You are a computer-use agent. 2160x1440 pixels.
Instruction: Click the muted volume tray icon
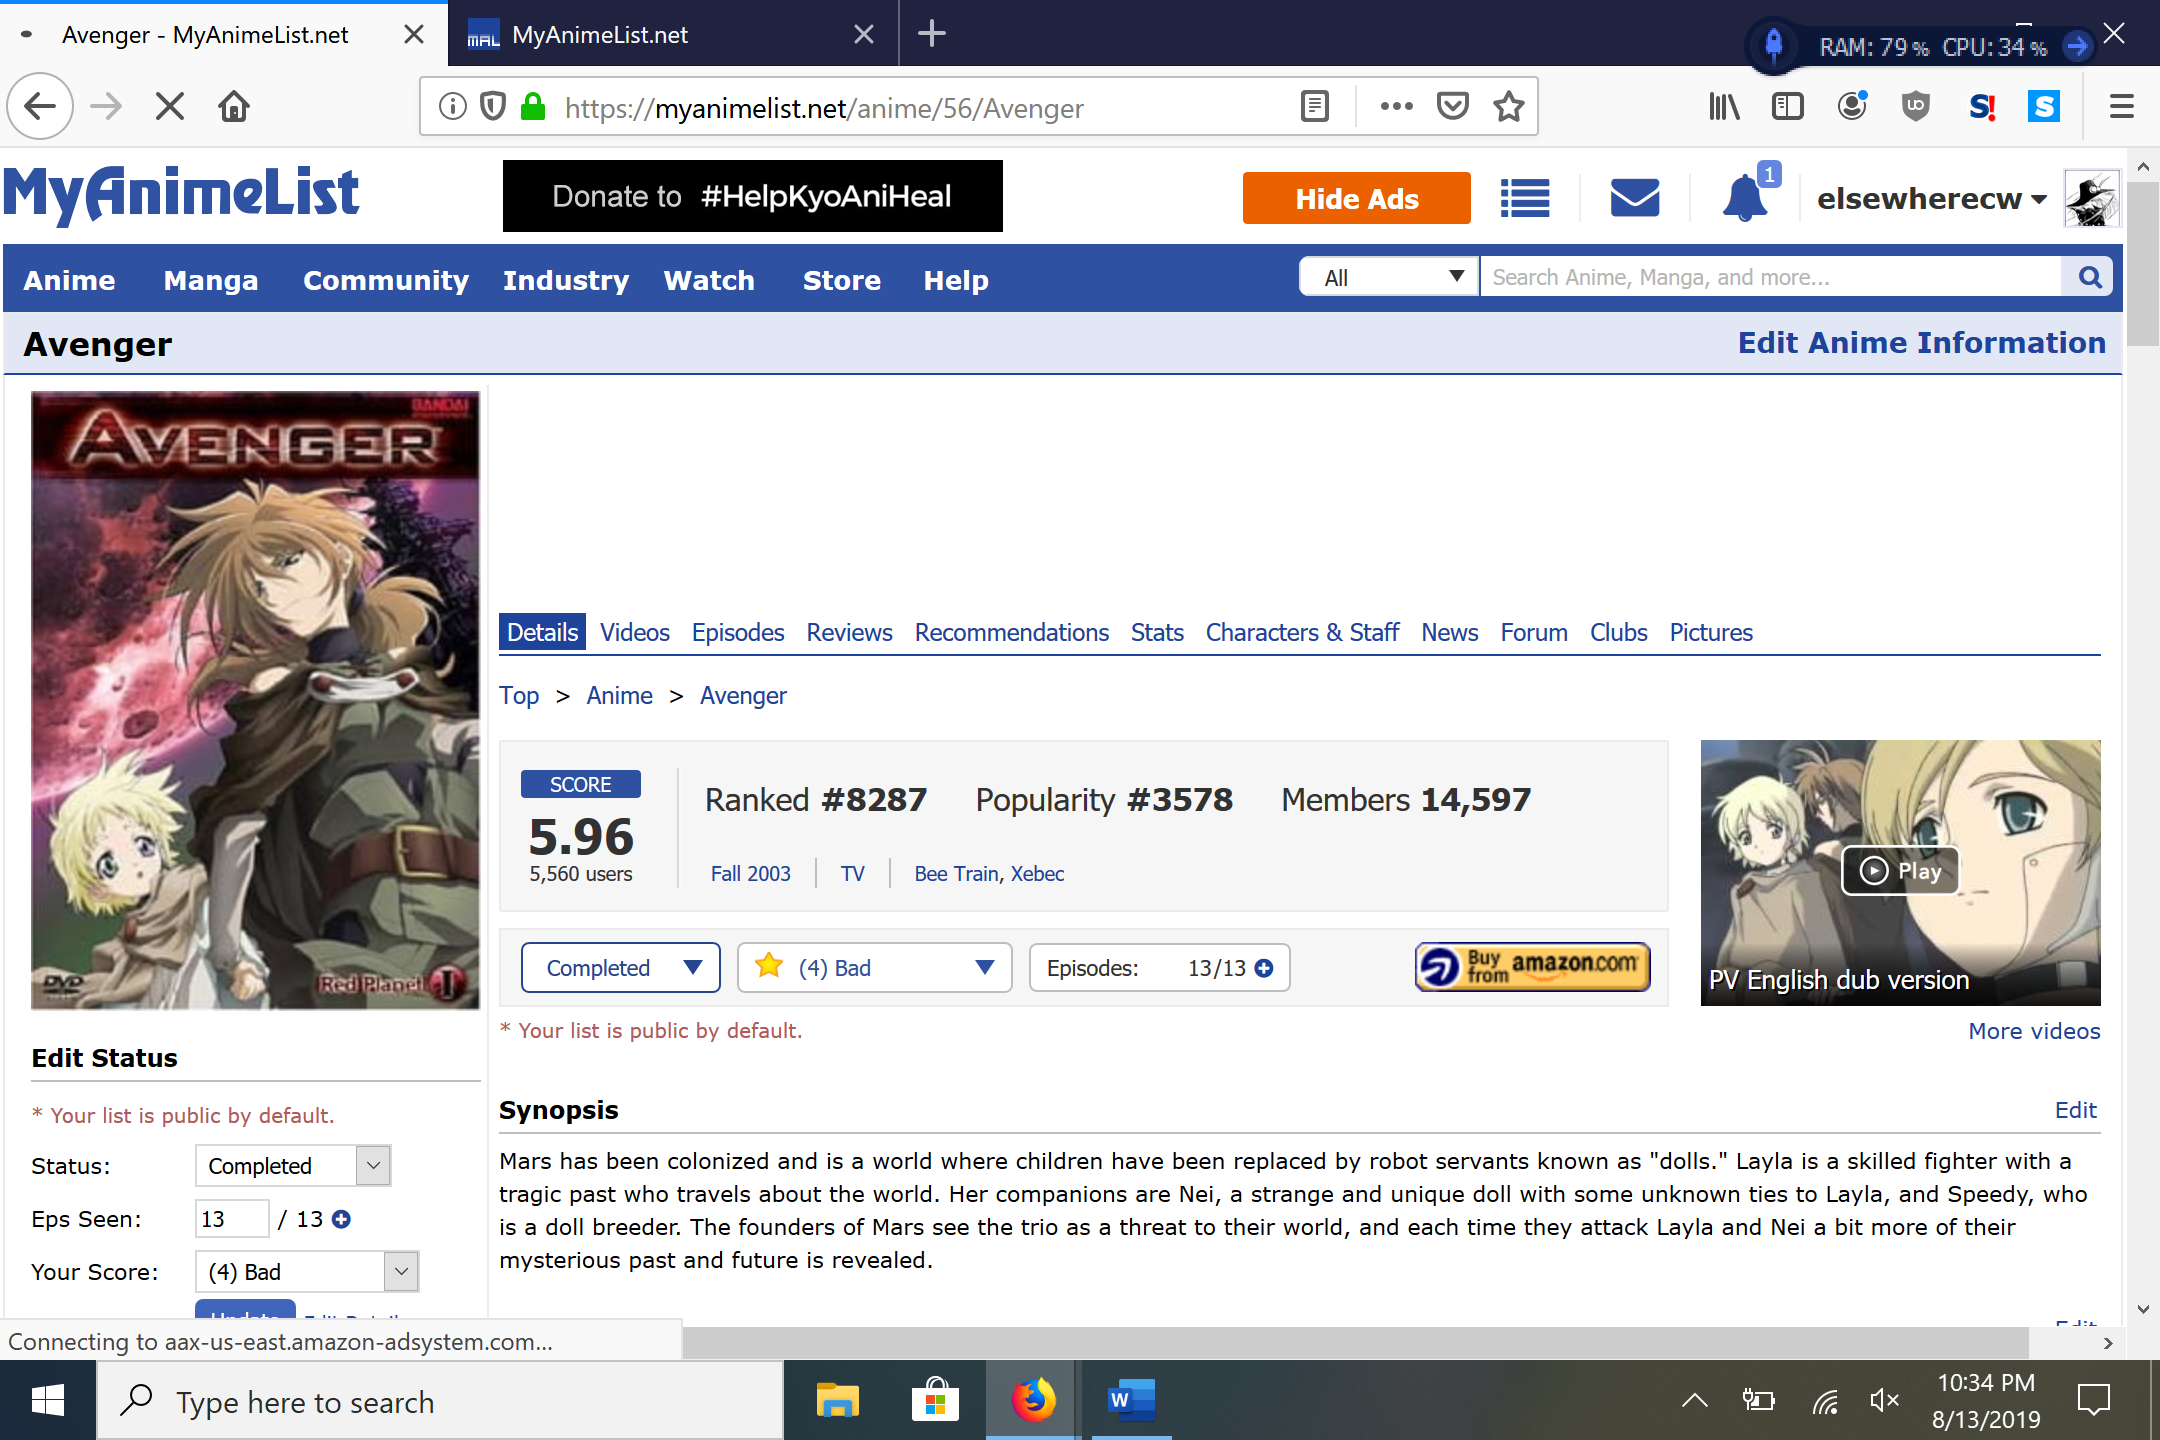click(1884, 1401)
